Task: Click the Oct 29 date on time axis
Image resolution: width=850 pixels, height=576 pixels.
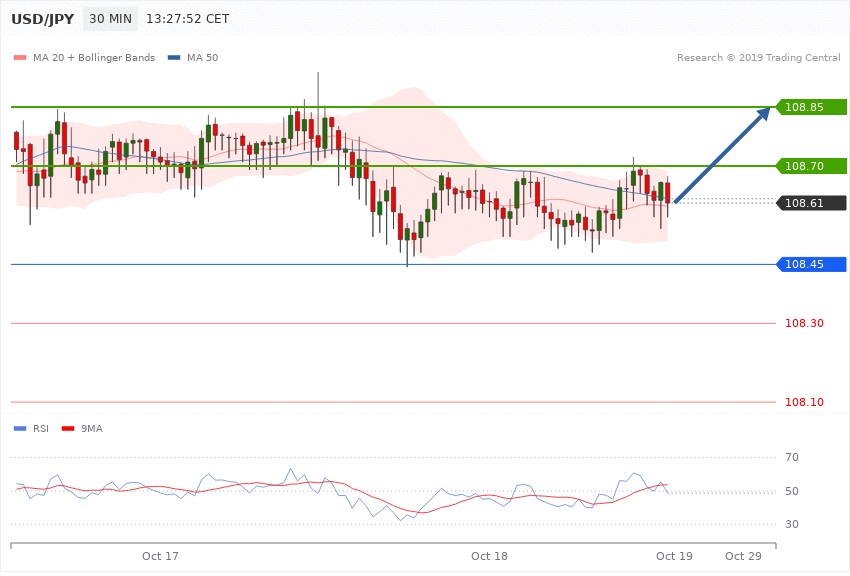Action: click(743, 555)
